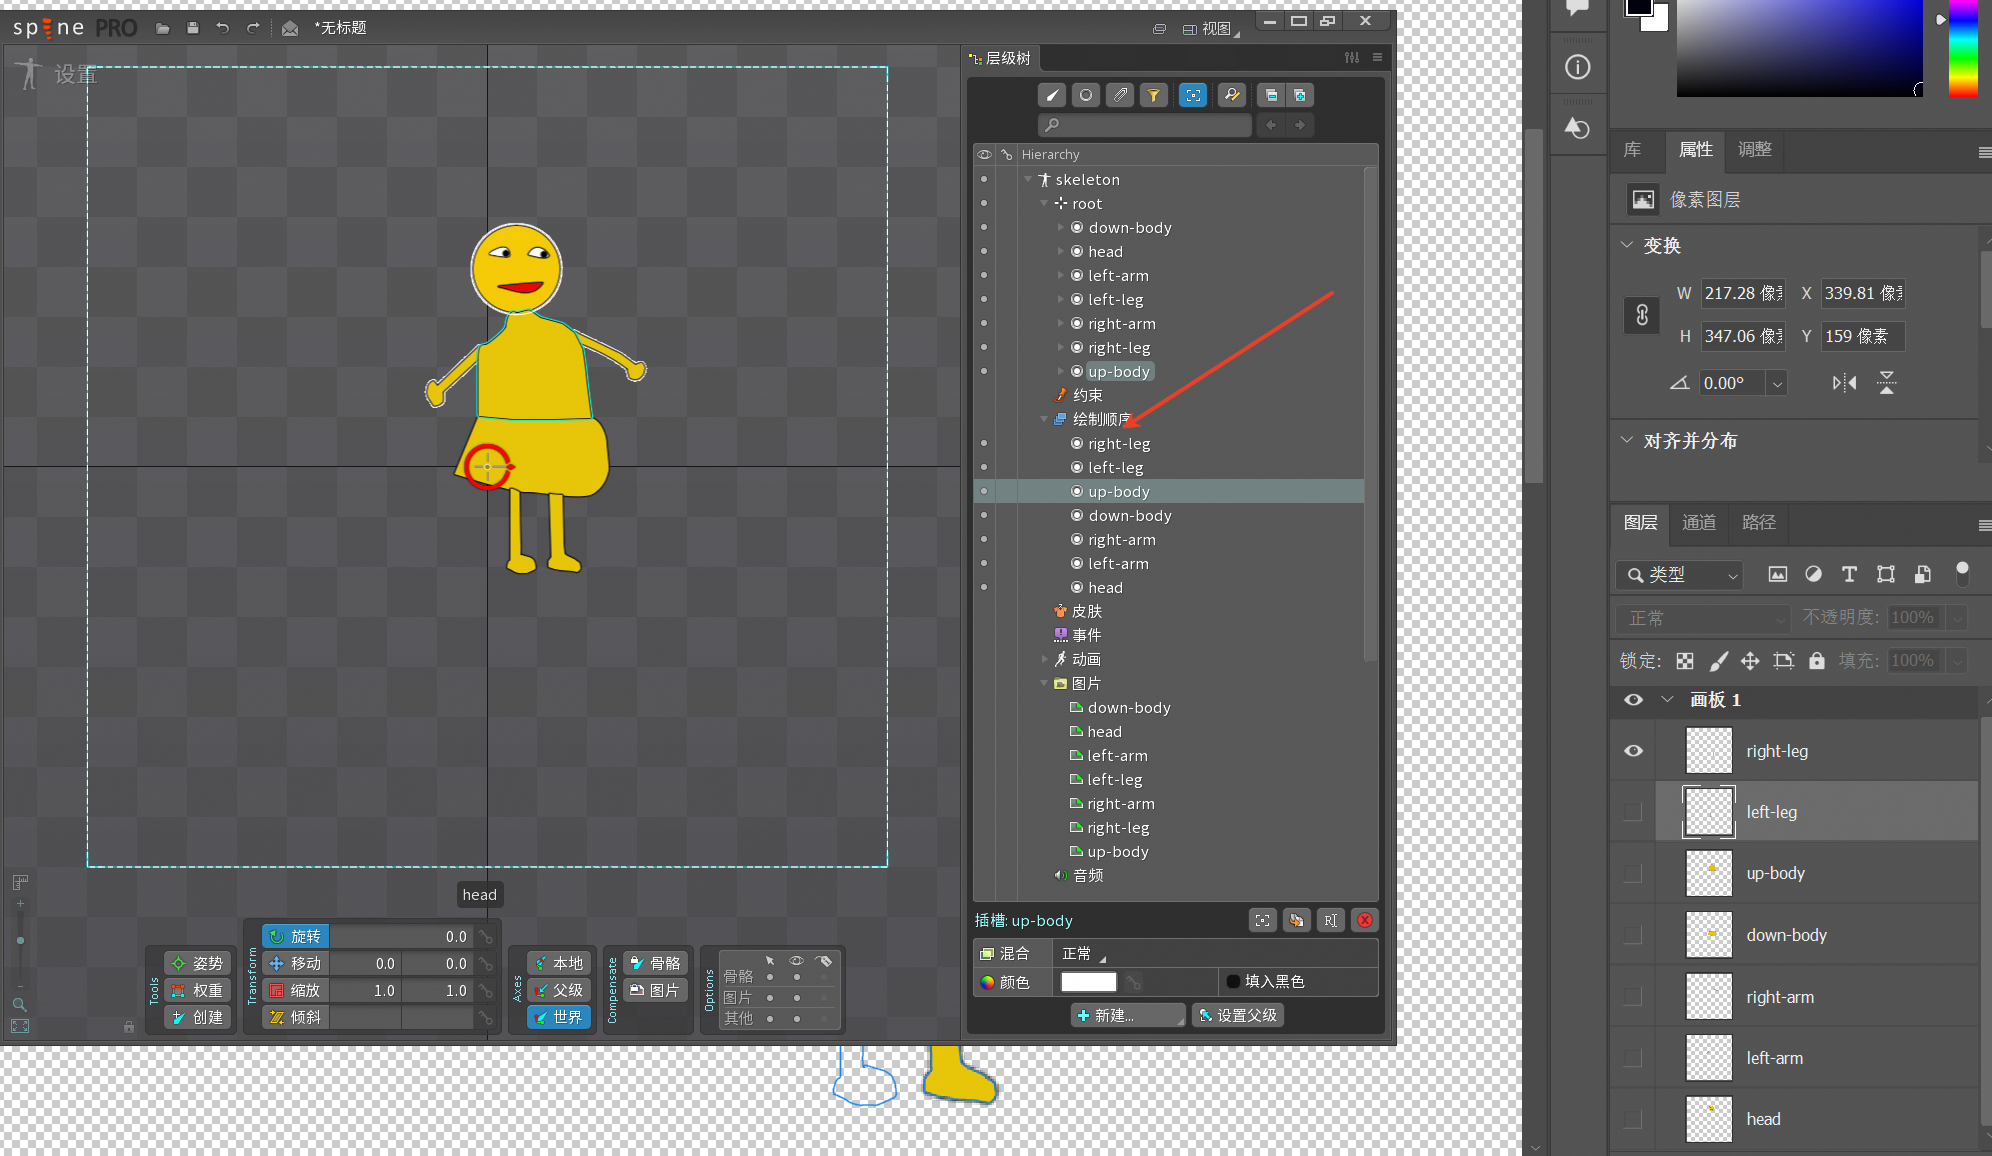Click the red delete icon beside slot up-body
Viewport: 1992px width, 1156px height.
point(1364,920)
